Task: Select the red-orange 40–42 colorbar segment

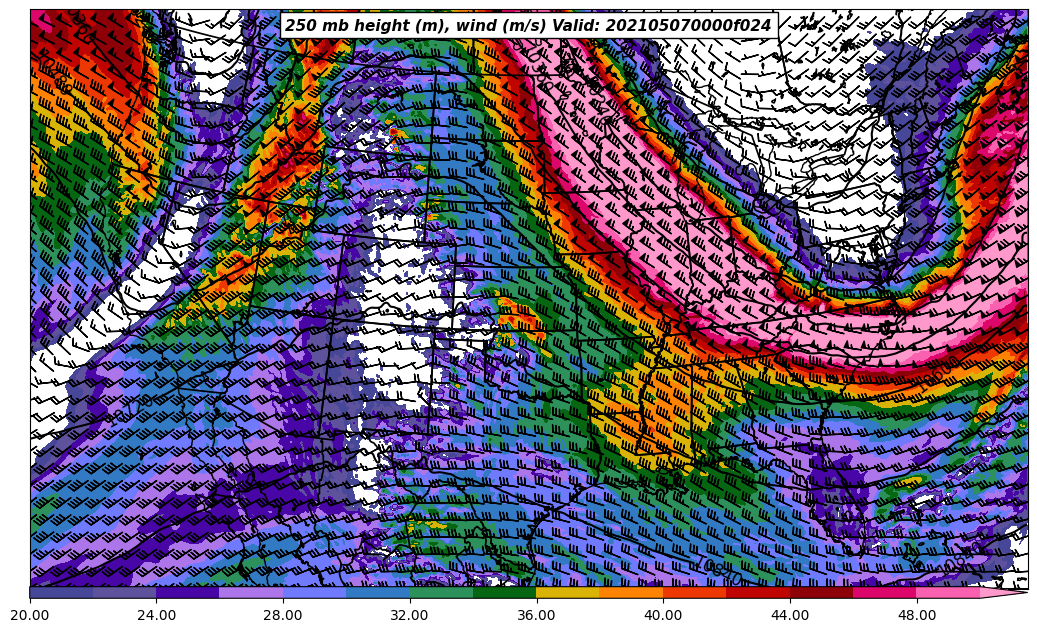Action: click(x=695, y=593)
